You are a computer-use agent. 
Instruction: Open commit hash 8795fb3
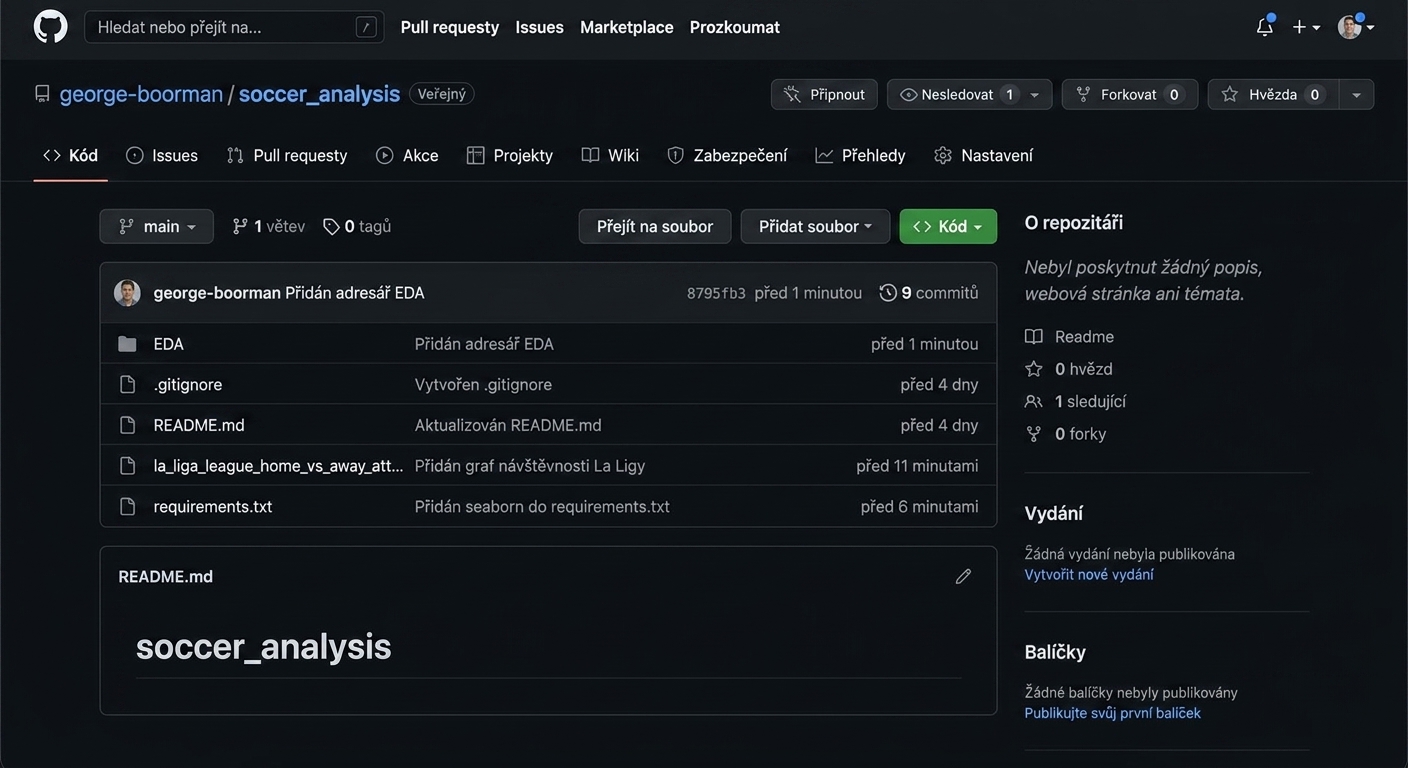[x=716, y=293]
